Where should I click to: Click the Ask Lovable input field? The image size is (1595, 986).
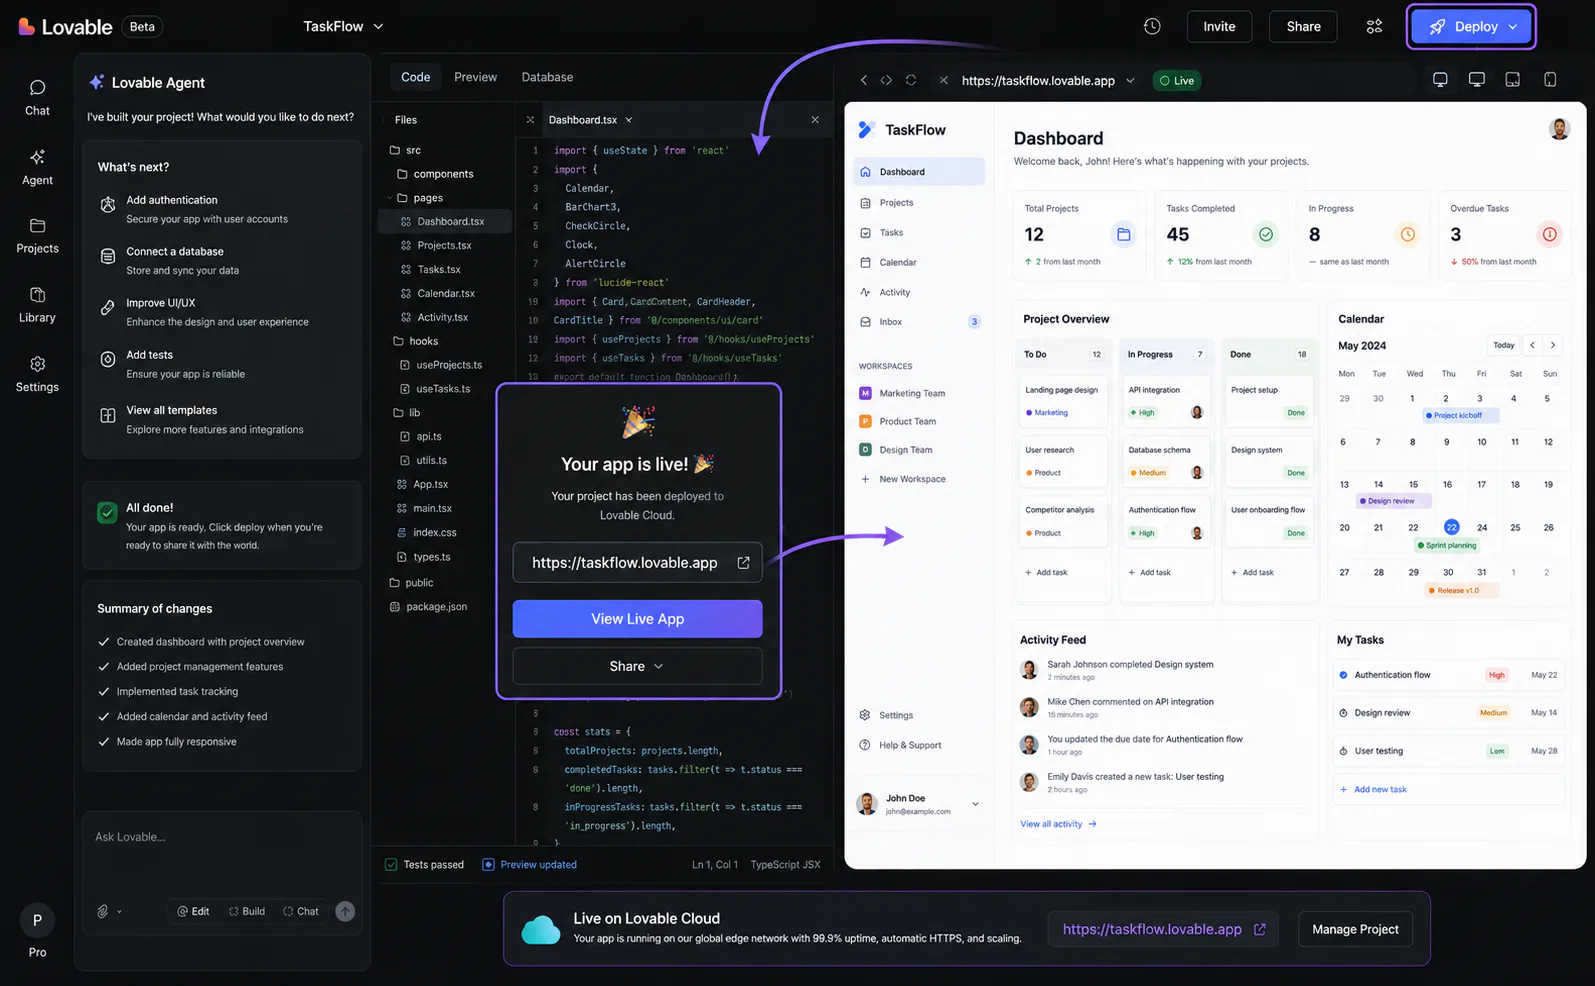(222, 838)
